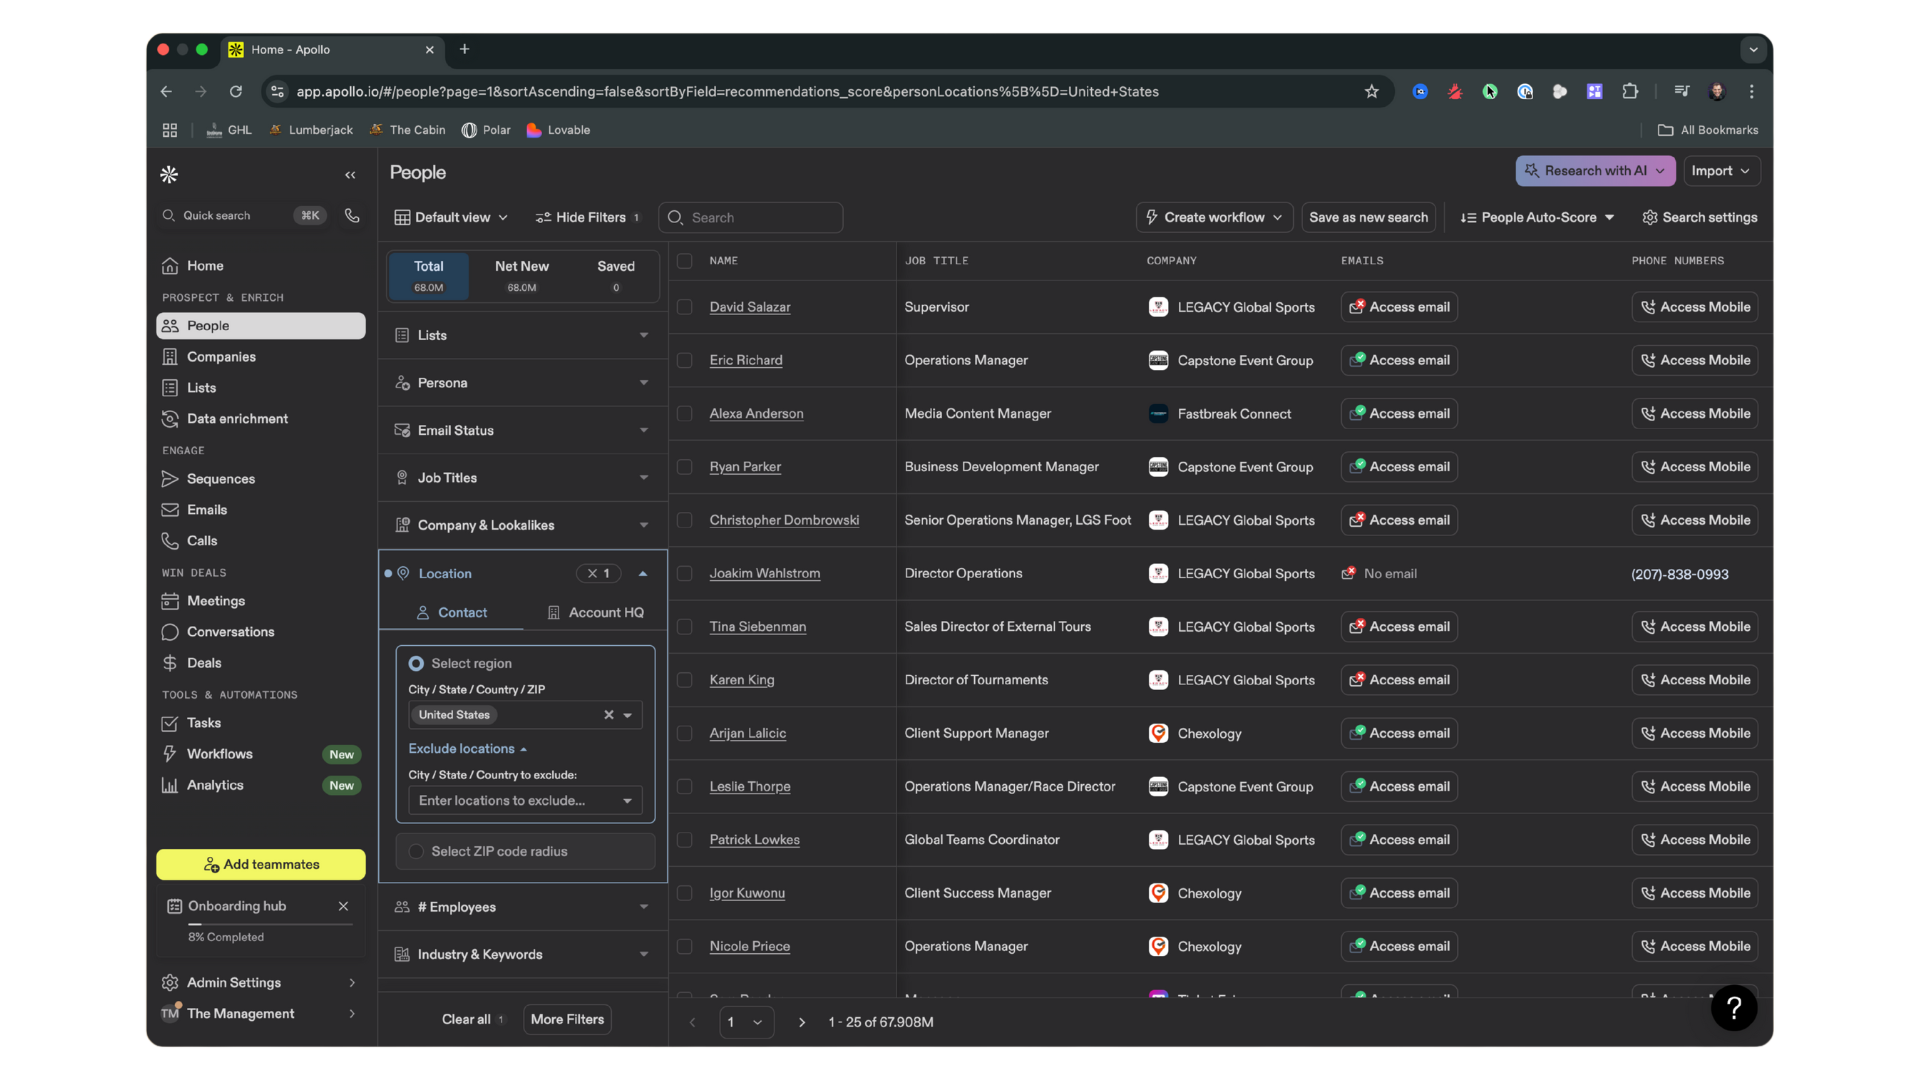
Task: Open Joakim Wahlstrom's profile link
Action: click(x=765, y=573)
